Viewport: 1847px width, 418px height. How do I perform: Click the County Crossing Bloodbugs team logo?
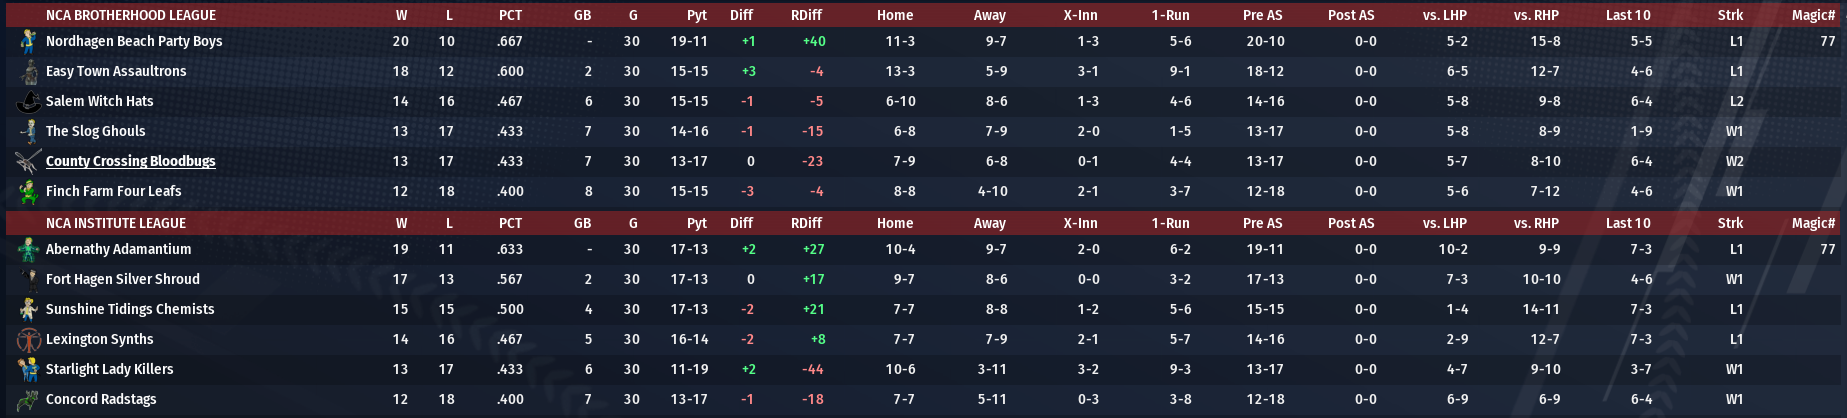pyautogui.click(x=28, y=161)
